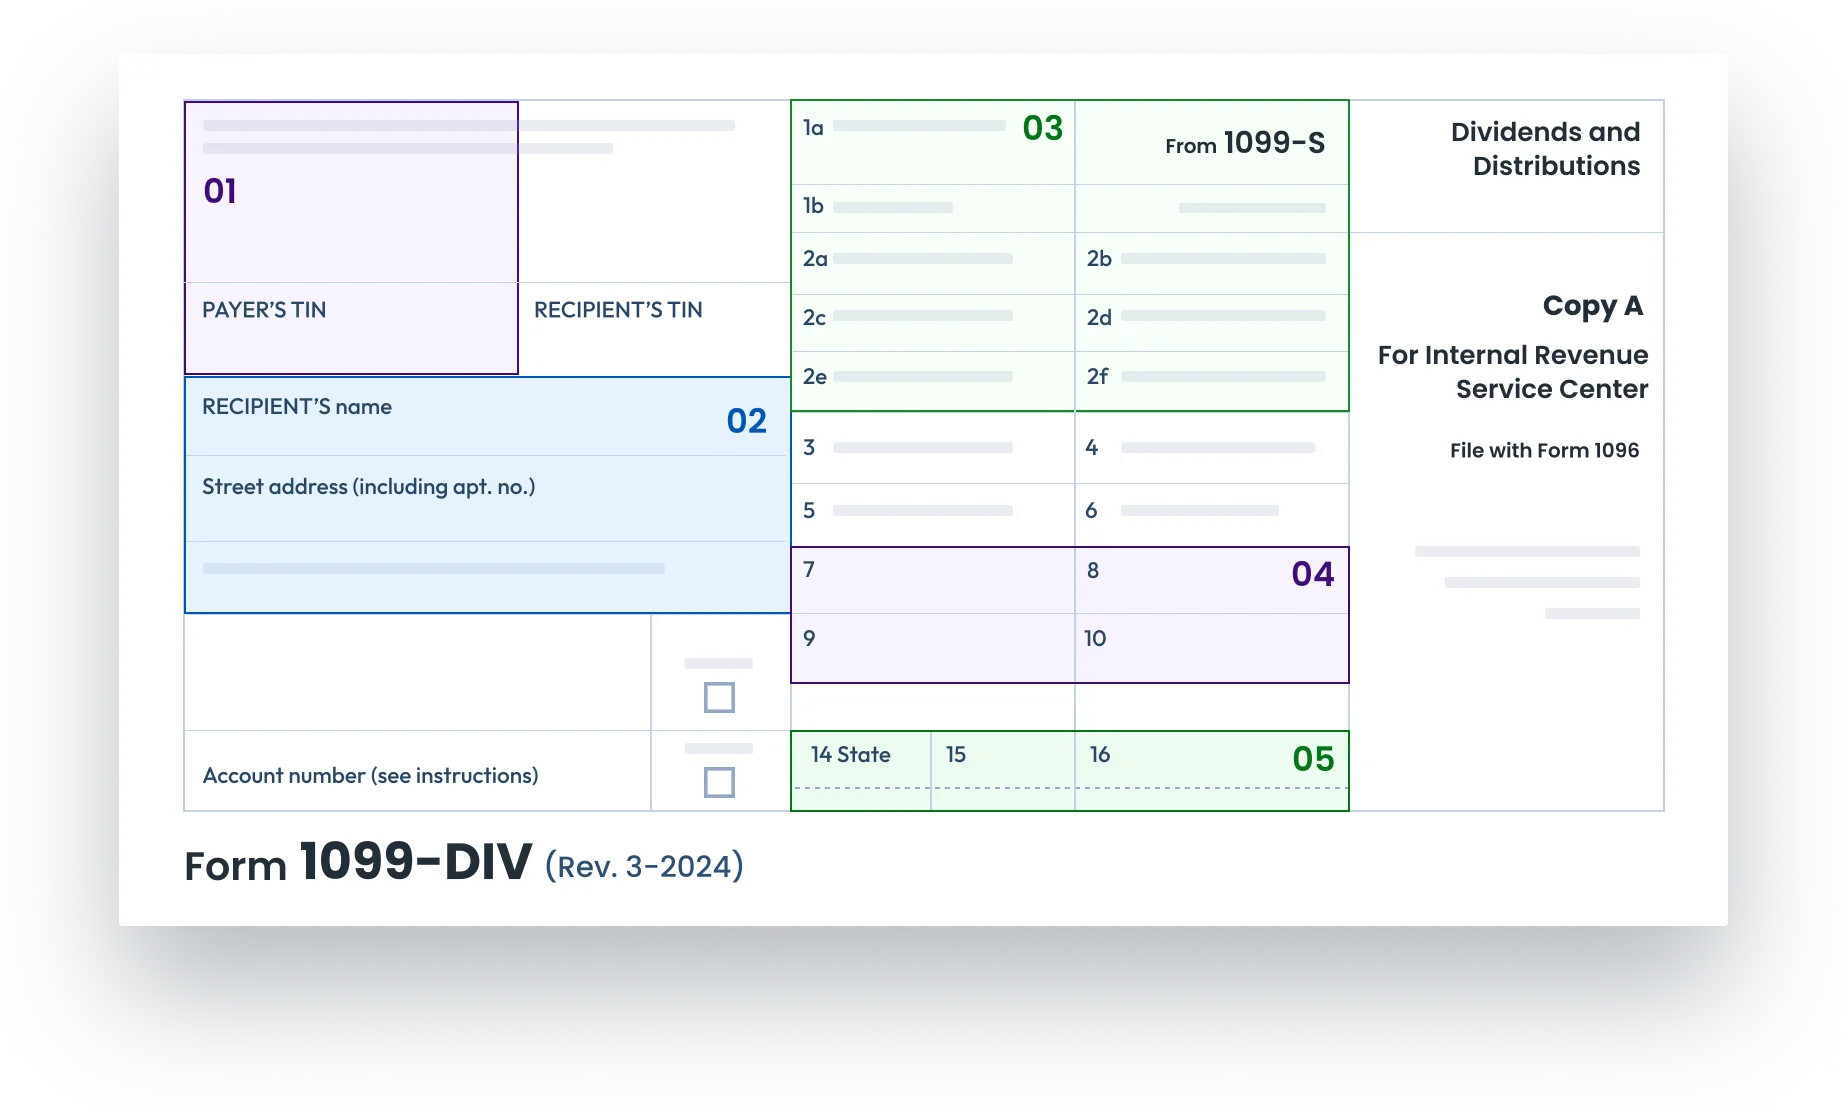Screen dimensions: 1847x1110
Task: Click the green 03 section marker
Action: [1042, 128]
